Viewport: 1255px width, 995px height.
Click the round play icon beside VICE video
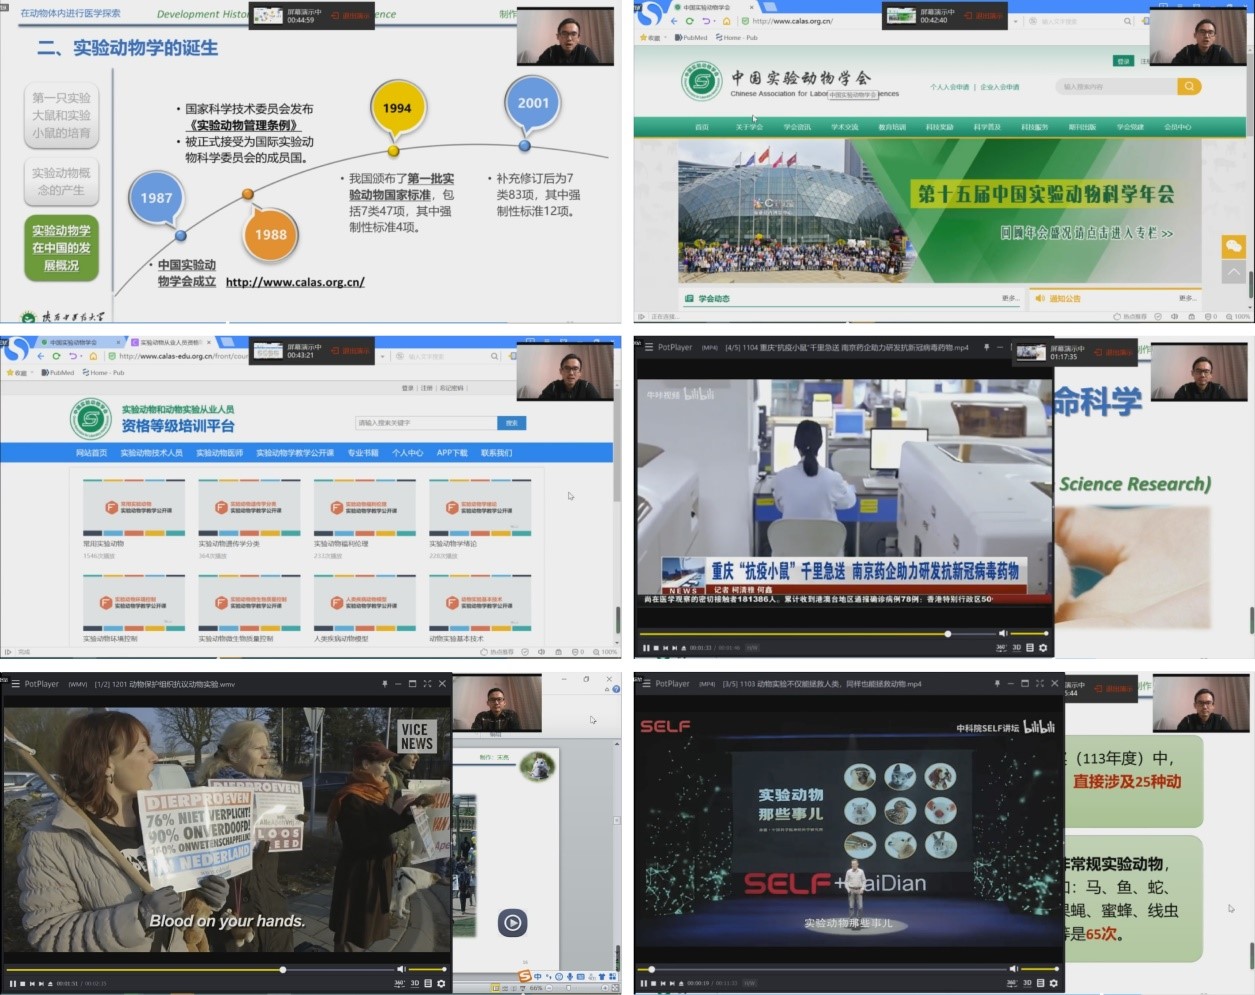coord(512,923)
